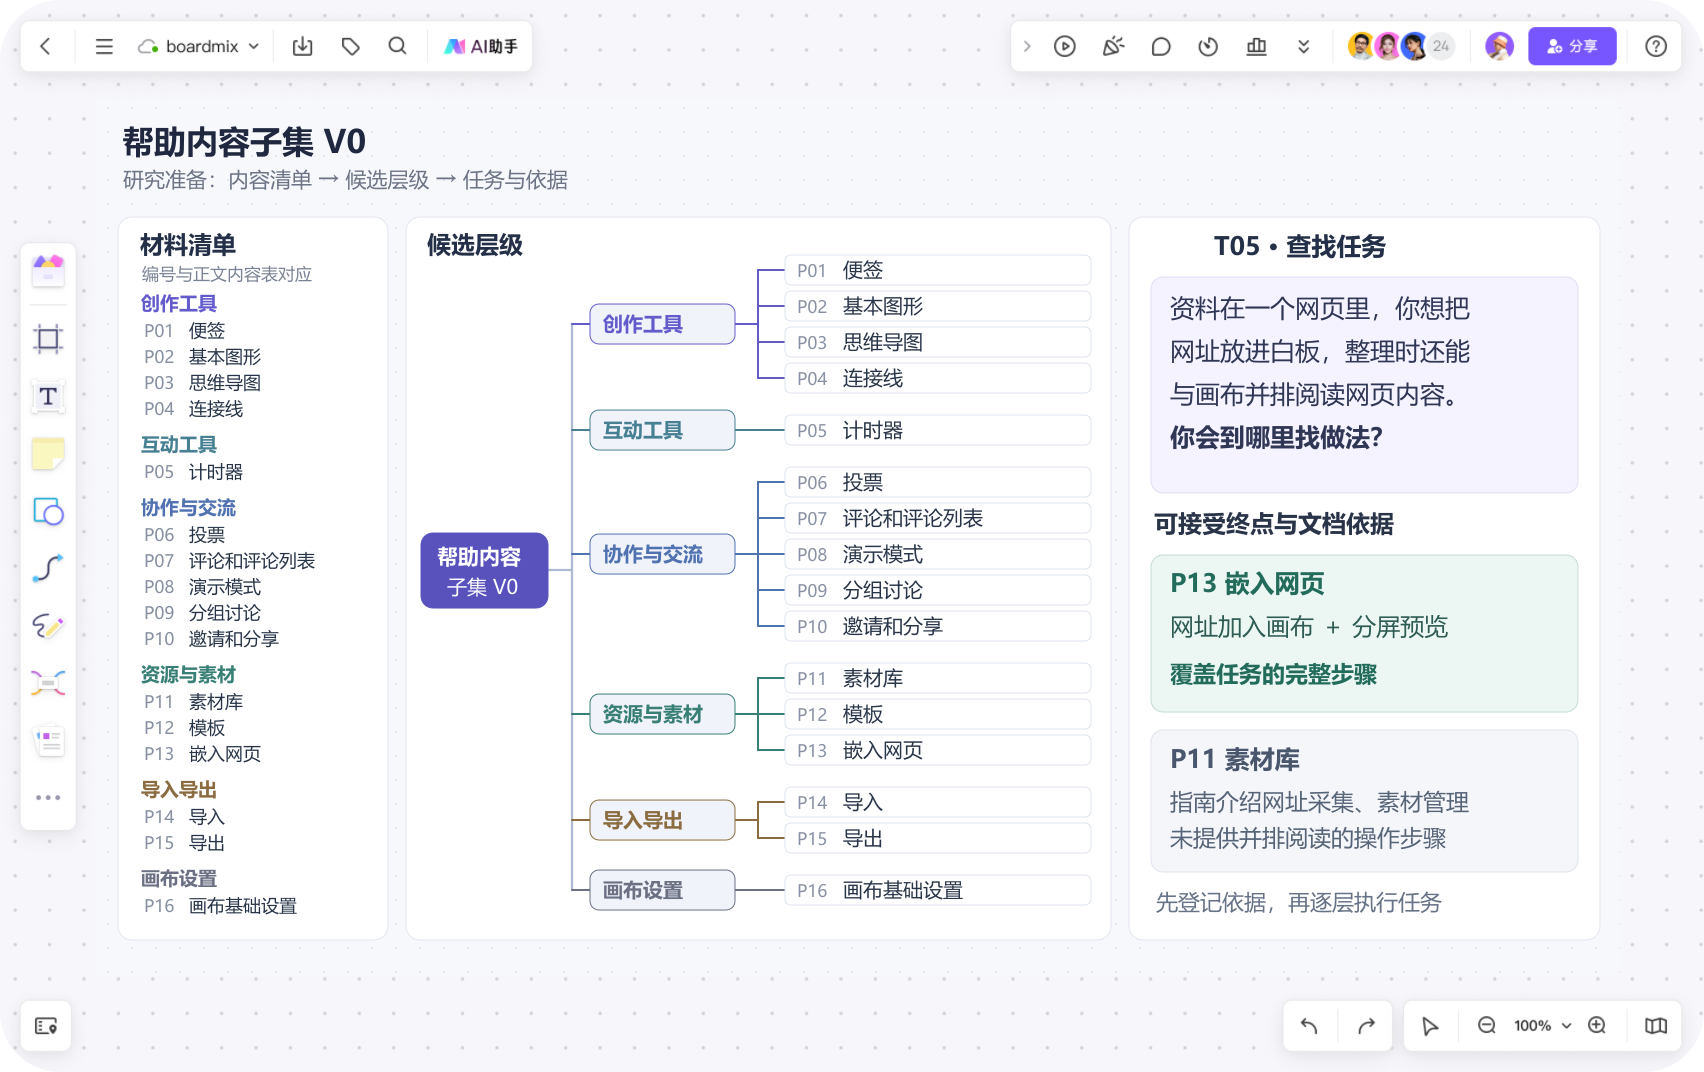1704x1072 pixels.
Task: Open the timer icon in the top bar
Action: pos(1209,46)
